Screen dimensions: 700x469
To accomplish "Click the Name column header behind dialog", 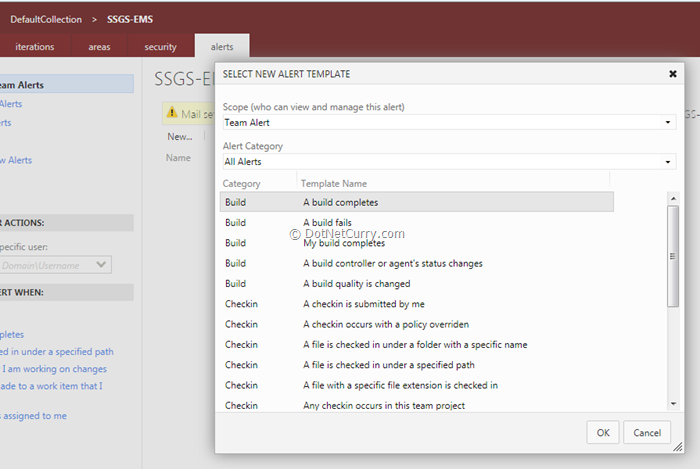I will pyautogui.click(x=178, y=158).
